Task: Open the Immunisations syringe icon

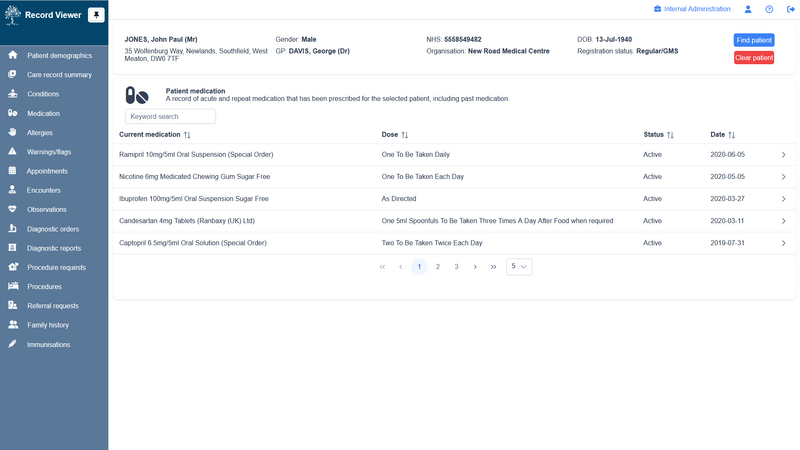Action: [x=13, y=344]
